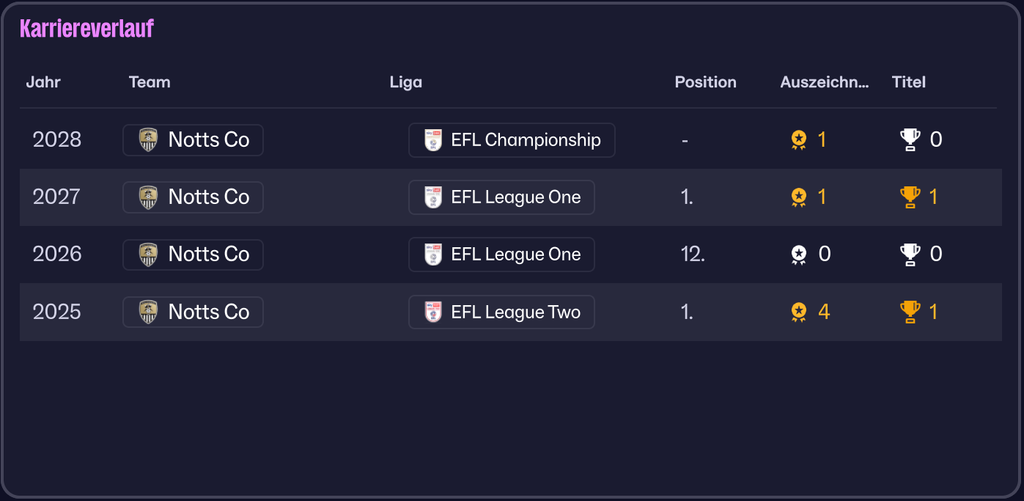Click the Karriereverlauf panel title
The image size is (1024, 501).
click(87, 29)
